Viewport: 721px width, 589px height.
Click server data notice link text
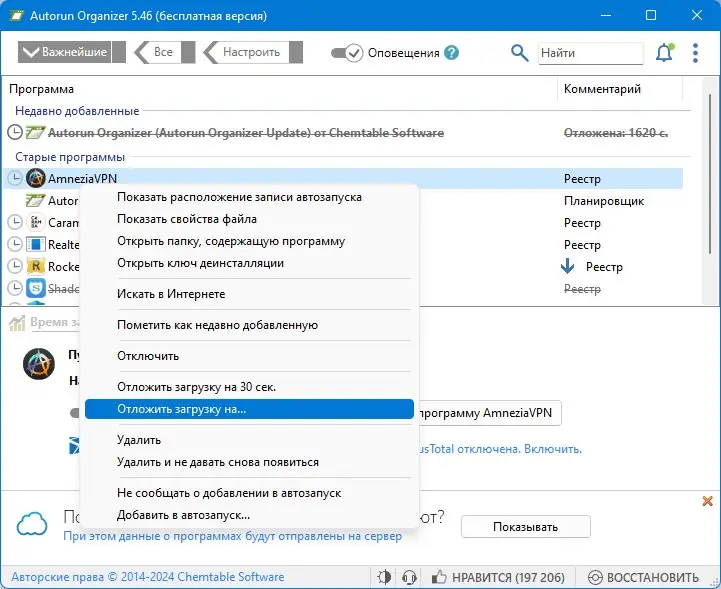(x=233, y=536)
